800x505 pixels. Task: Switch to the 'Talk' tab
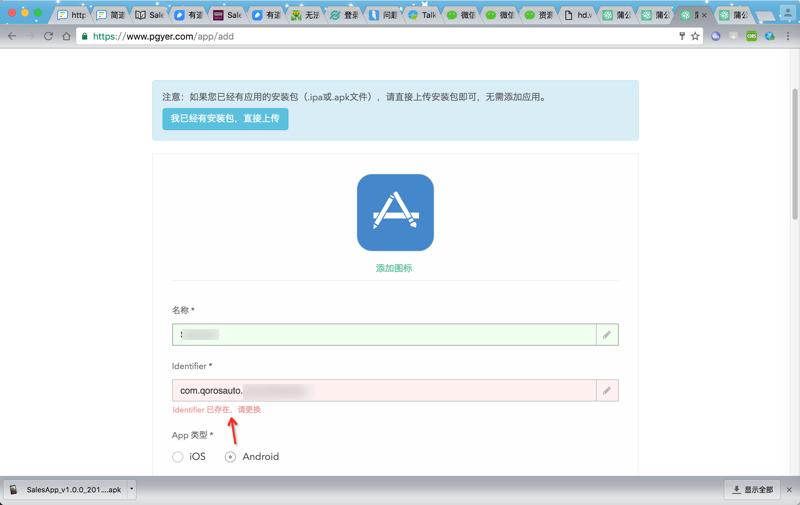click(422, 15)
